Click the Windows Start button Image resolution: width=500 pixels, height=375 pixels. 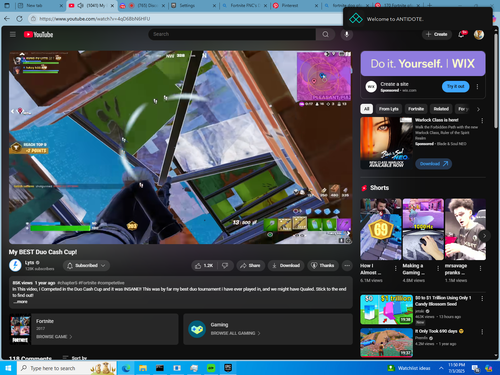[x=8, y=368]
